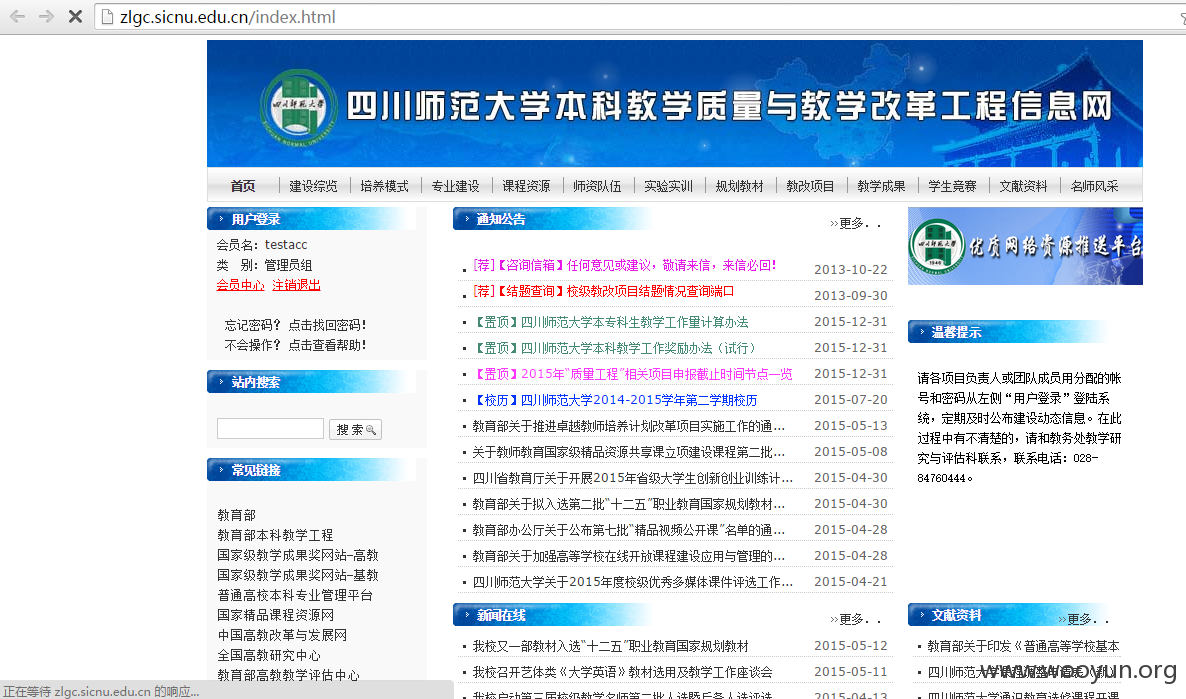
Task: Open the 教学成果 navigation item
Action: pos(881,186)
